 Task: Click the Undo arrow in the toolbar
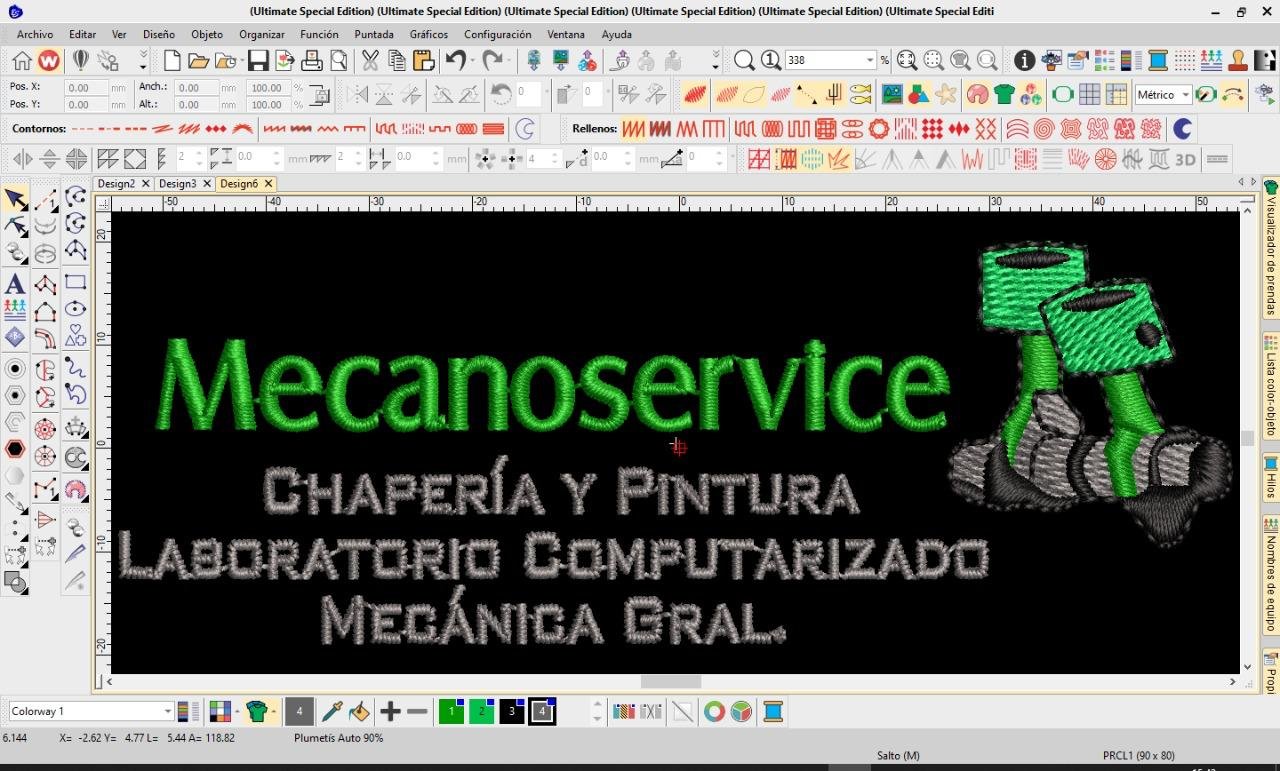(456, 61)
